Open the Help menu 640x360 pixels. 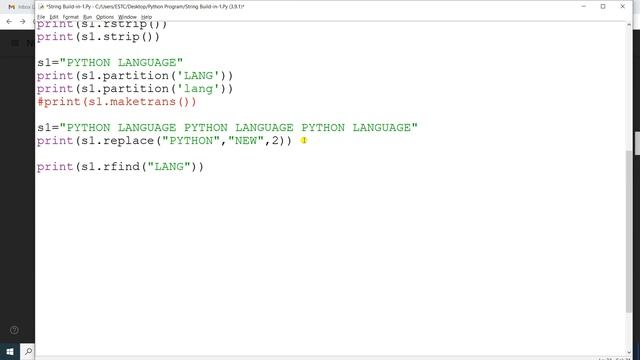pos(147,17)
